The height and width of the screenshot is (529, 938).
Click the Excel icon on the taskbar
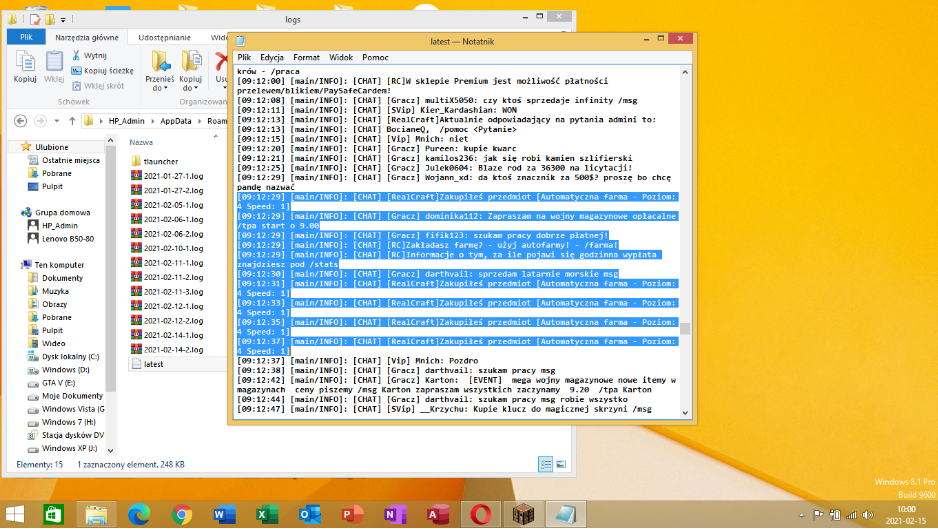click(267, 514)
